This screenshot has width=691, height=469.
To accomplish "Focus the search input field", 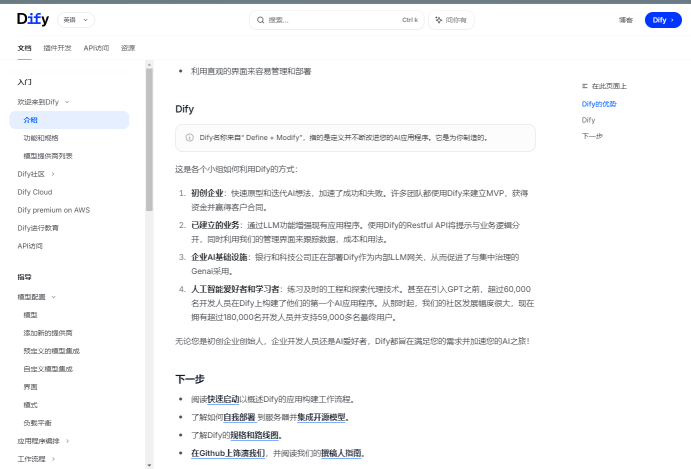I will pyautogui.click(x=337, y=20).
